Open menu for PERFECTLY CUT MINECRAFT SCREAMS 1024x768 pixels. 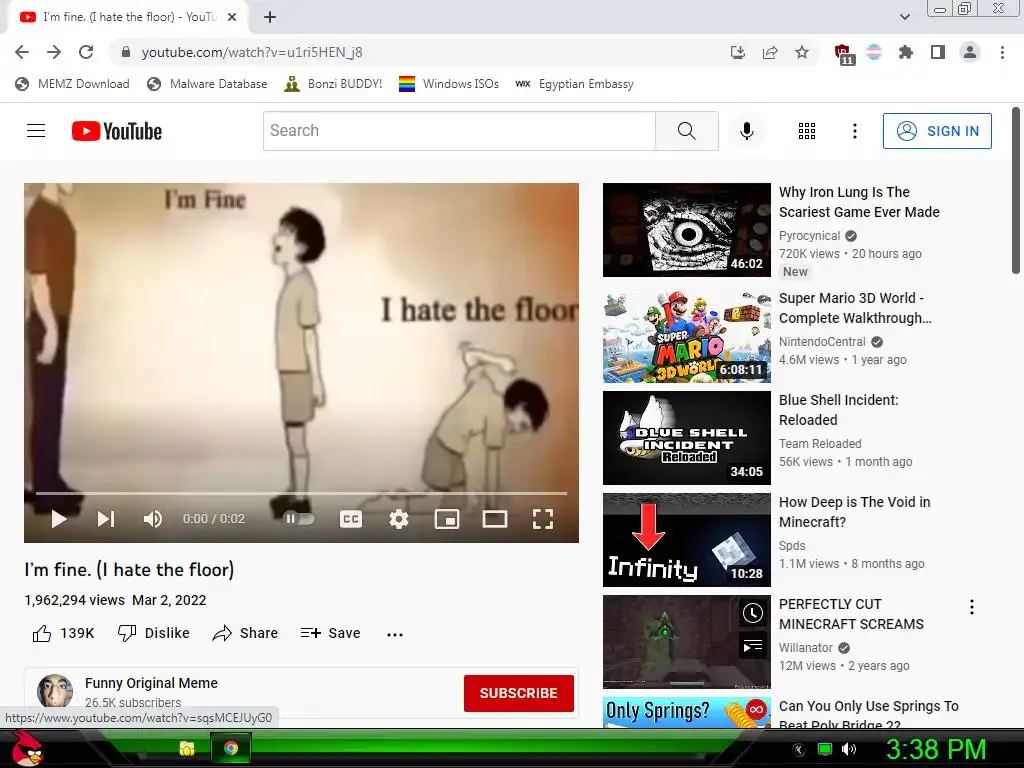click(972, 607)
